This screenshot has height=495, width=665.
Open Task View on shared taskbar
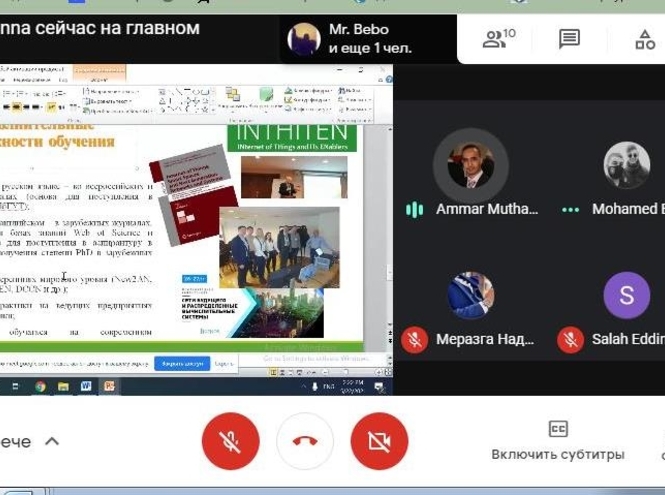[15, 386]
